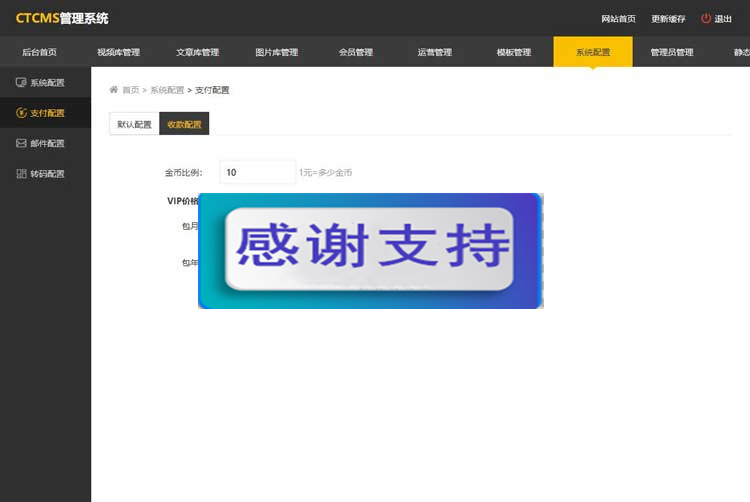Click the power icon next to 退出
This screenshot has width=750, height=502.
pyautogui.click(x=705, y=18)
